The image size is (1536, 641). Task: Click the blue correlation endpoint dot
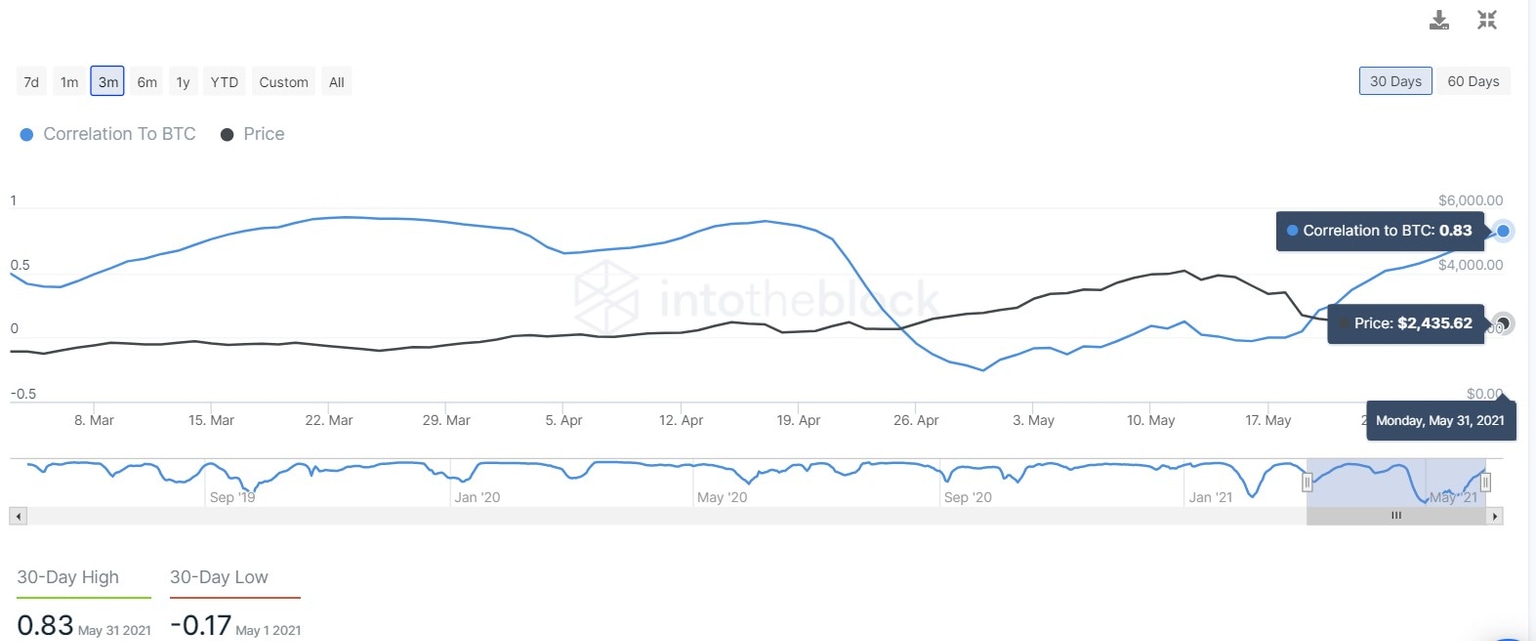(1502, 231)
